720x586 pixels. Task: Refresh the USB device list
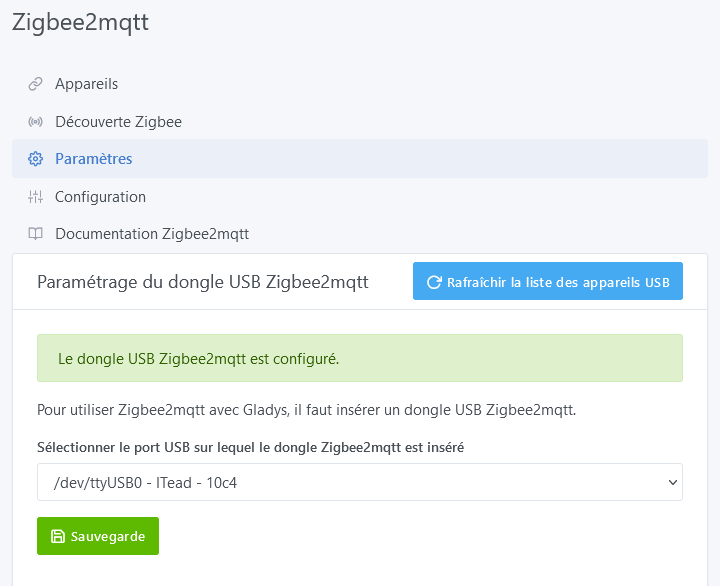(548, 281)
